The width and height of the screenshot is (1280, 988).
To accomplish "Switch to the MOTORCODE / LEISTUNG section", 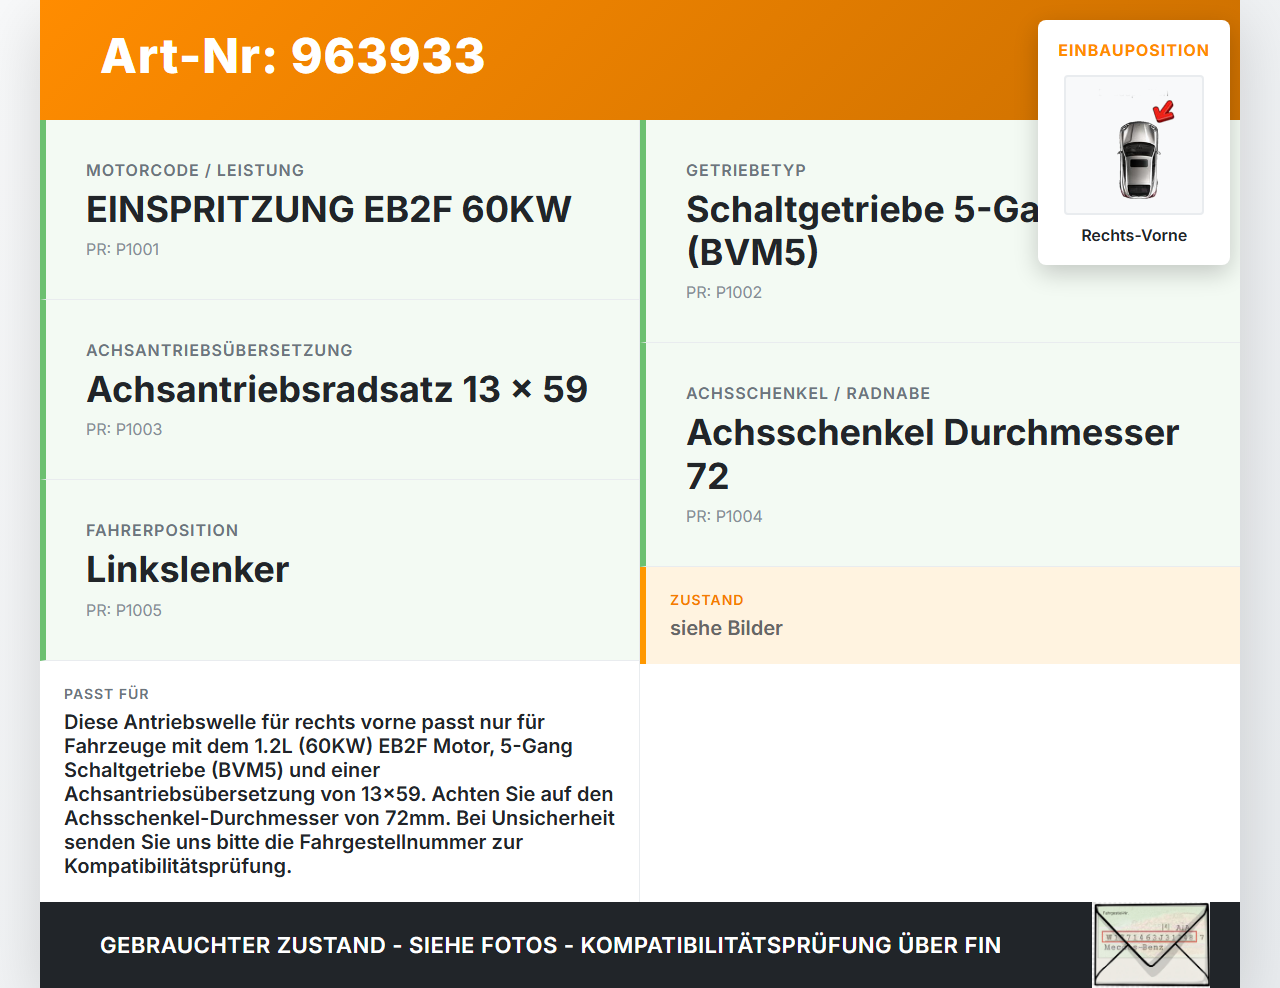I will pos(195,170).
